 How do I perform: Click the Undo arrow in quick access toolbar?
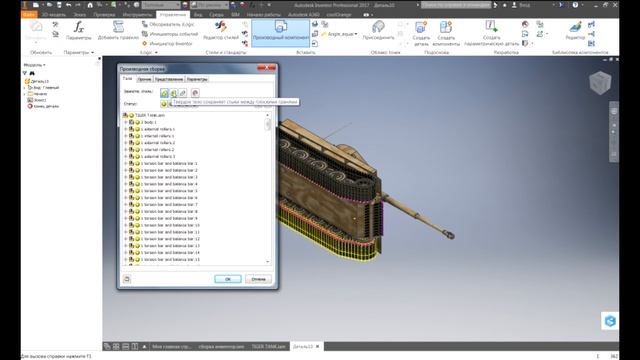pos(69,5)
